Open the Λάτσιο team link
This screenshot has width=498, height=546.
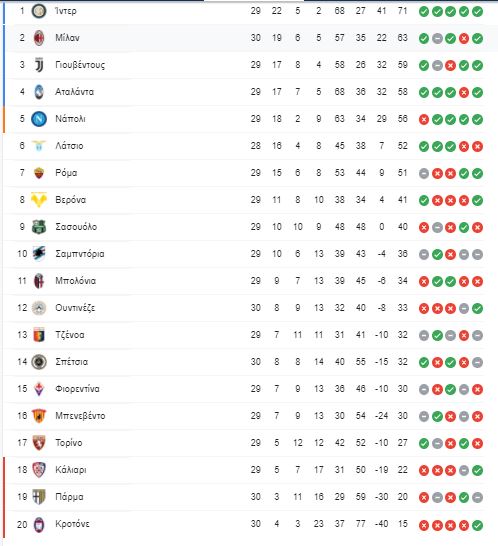tap(69, 146)
